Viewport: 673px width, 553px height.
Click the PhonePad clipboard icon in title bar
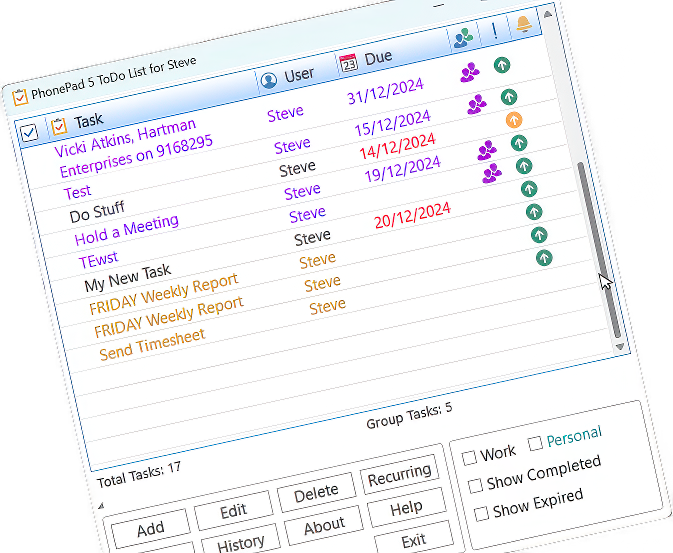(20, 97)
